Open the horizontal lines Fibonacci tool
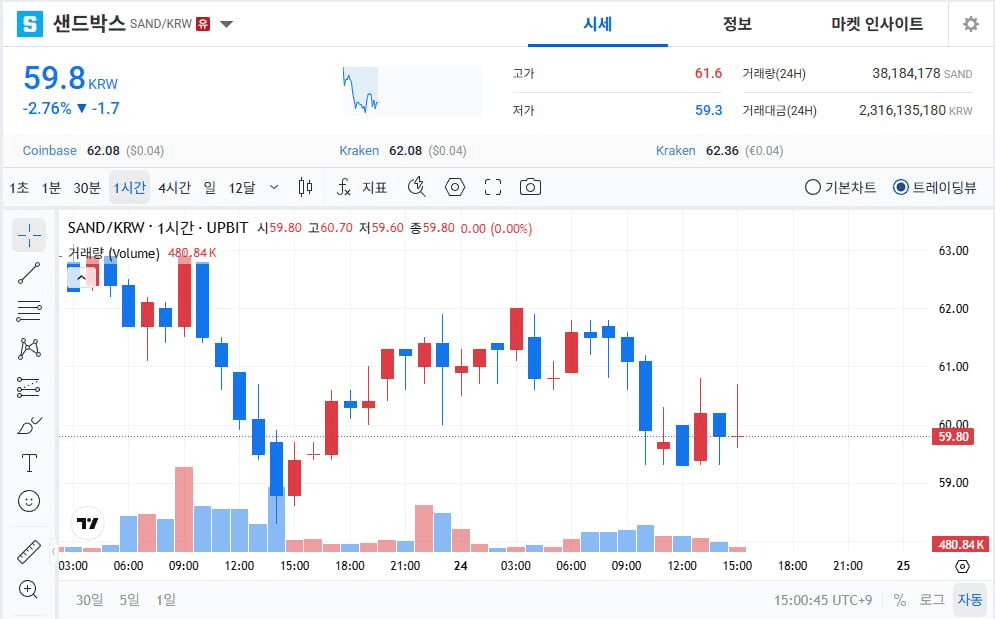Screen dimensions: 995x619 tap(29, 311)
